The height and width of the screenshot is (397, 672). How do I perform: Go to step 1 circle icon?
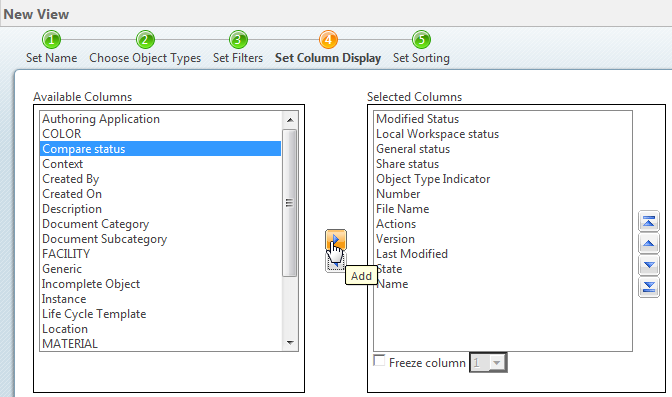click(51, 40)
